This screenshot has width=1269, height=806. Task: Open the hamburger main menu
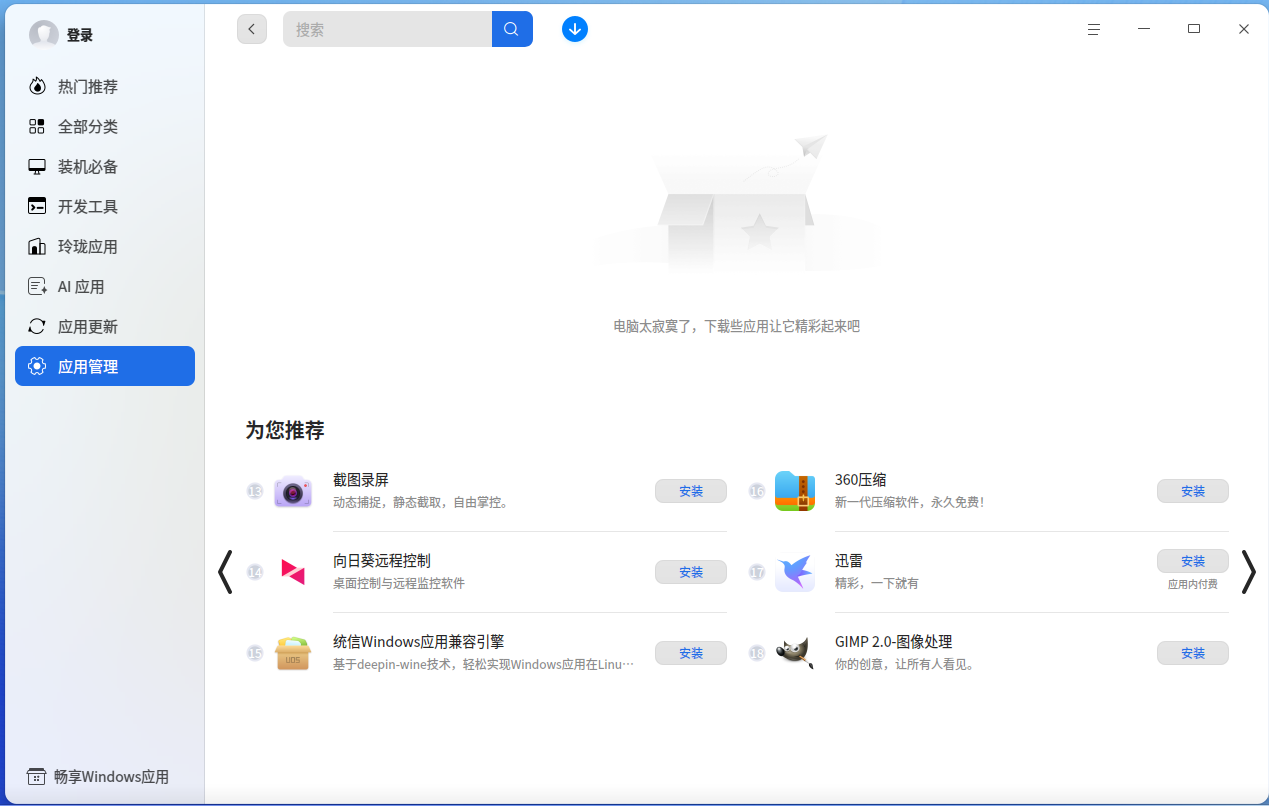pos(1094,29)
